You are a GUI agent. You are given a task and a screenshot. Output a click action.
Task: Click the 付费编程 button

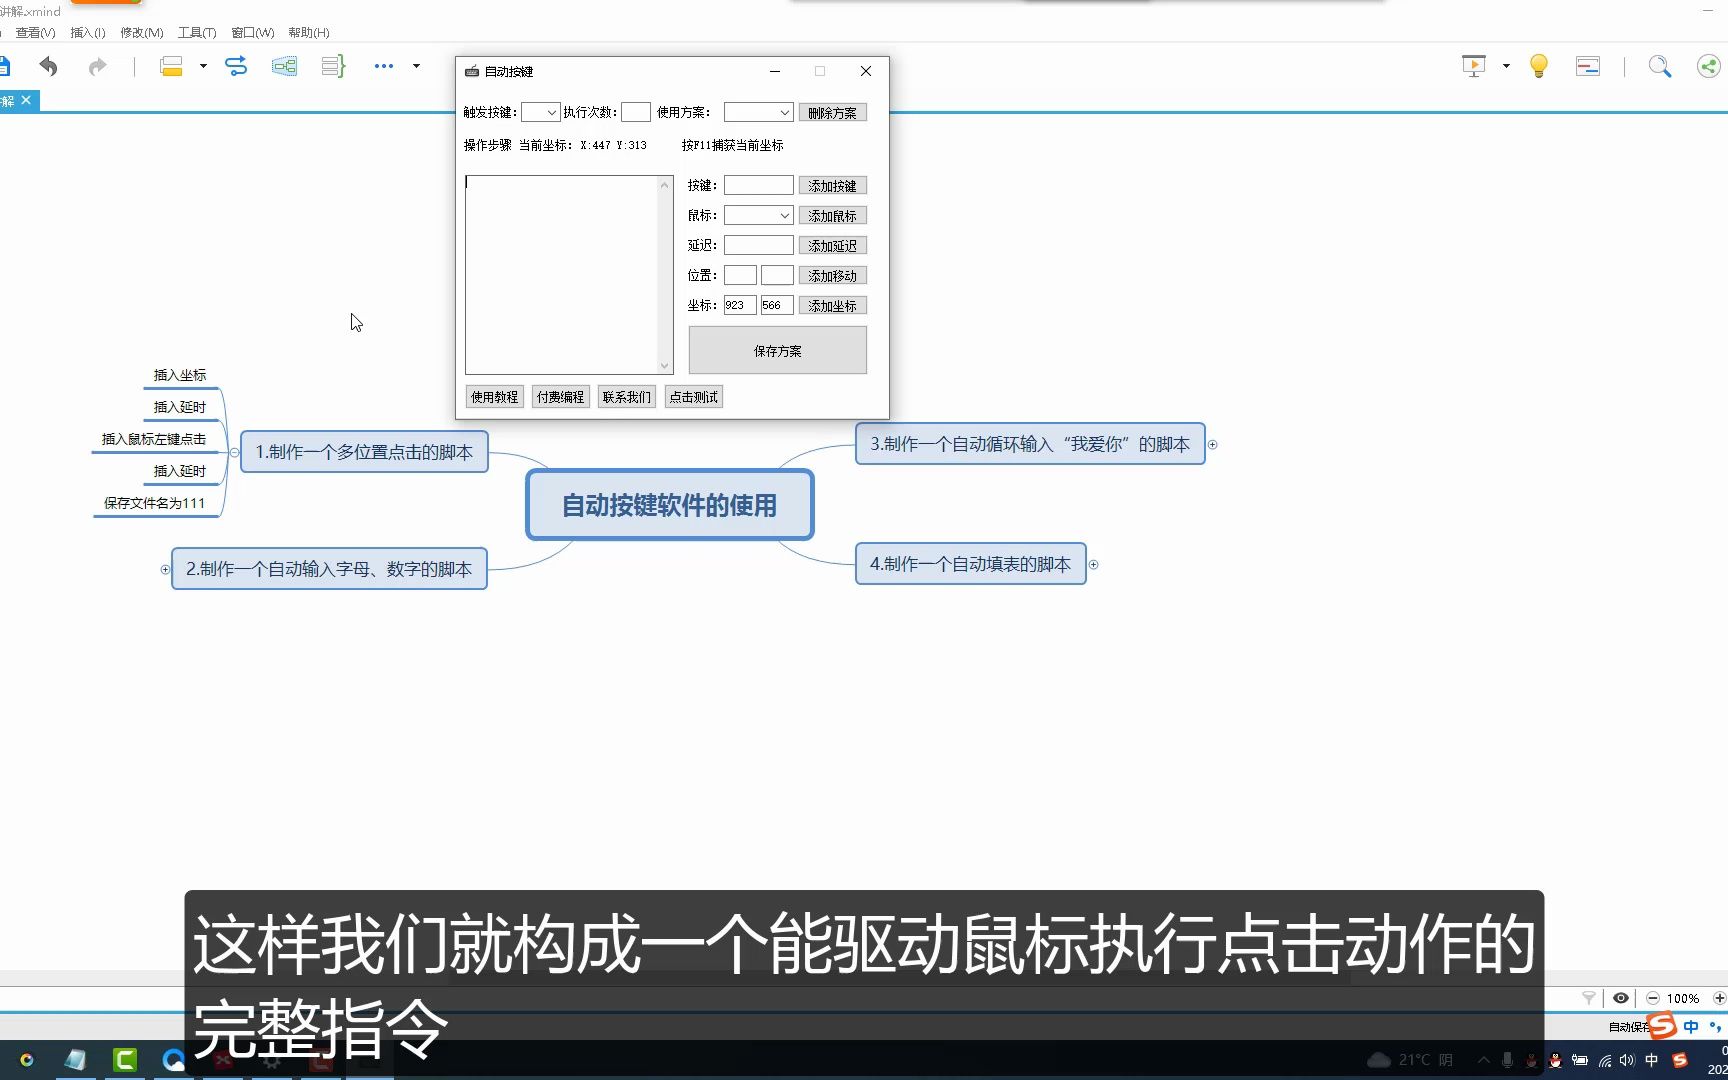coord(561,397)
